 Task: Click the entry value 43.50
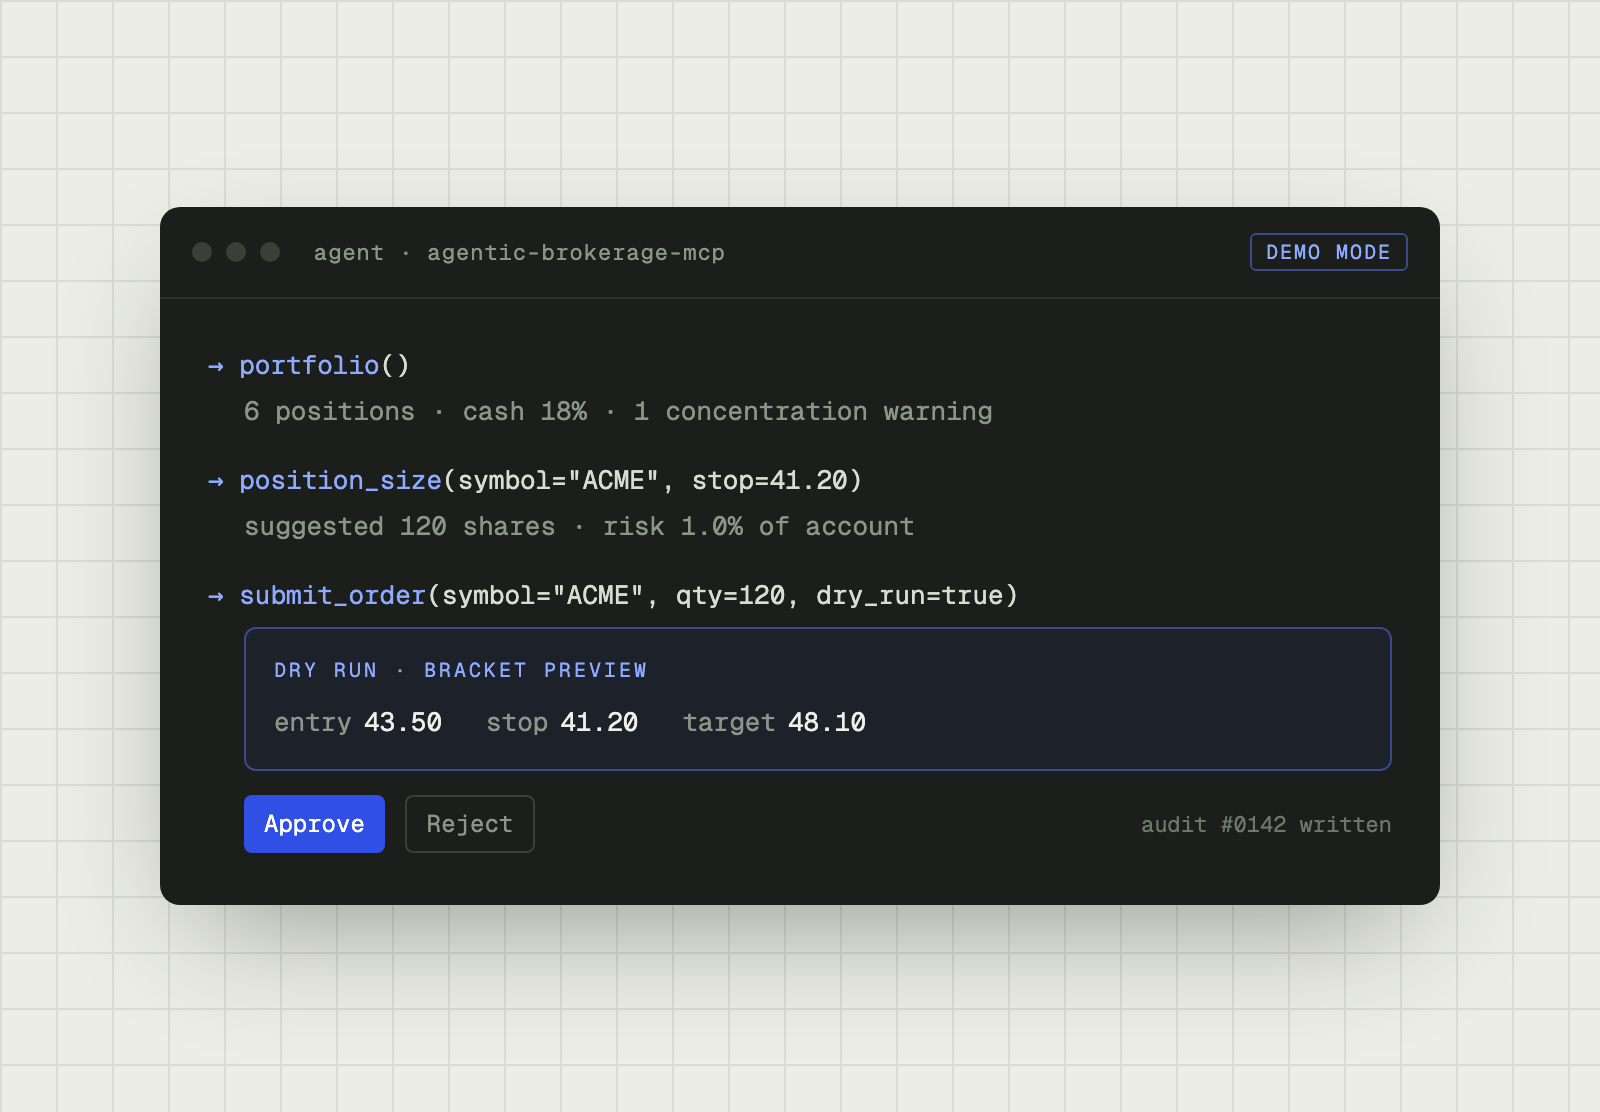403,723
